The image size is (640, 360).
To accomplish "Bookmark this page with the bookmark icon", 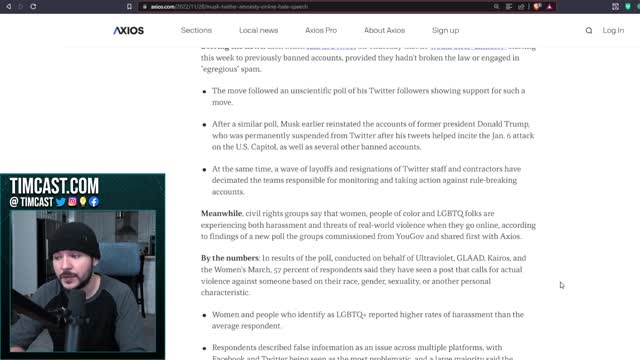I will coord(129,7).
